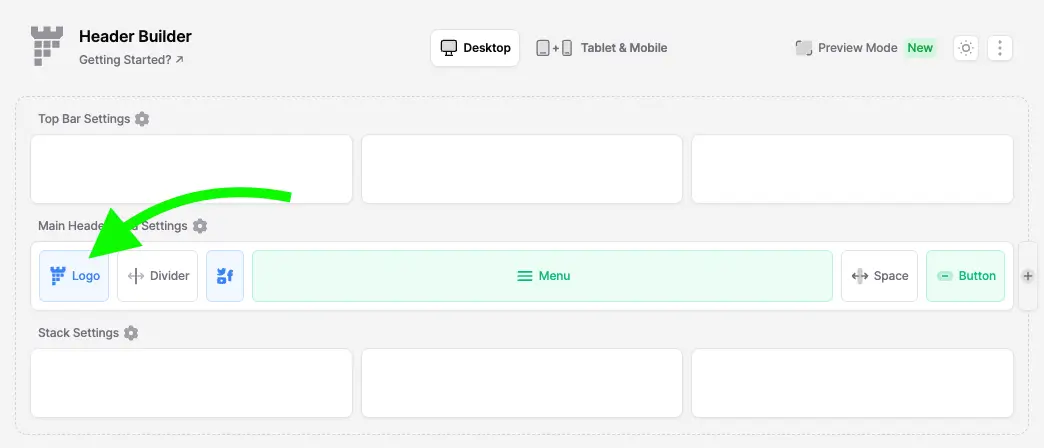Click the middle Stack empty column
Screen dimensions: 1044x448
click(522, 383)
